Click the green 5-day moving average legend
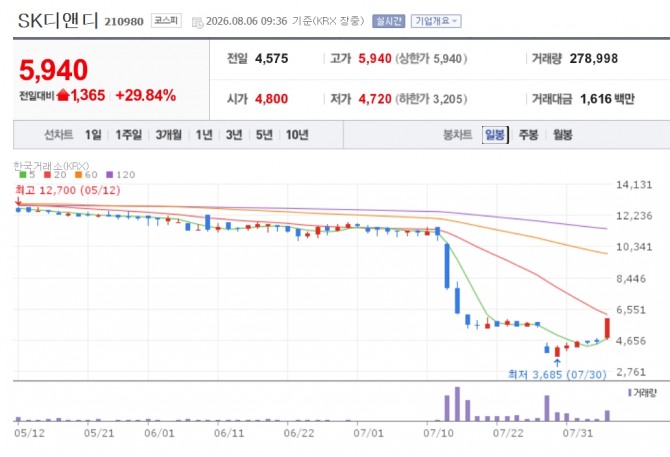670x457 pixels. 27,175
